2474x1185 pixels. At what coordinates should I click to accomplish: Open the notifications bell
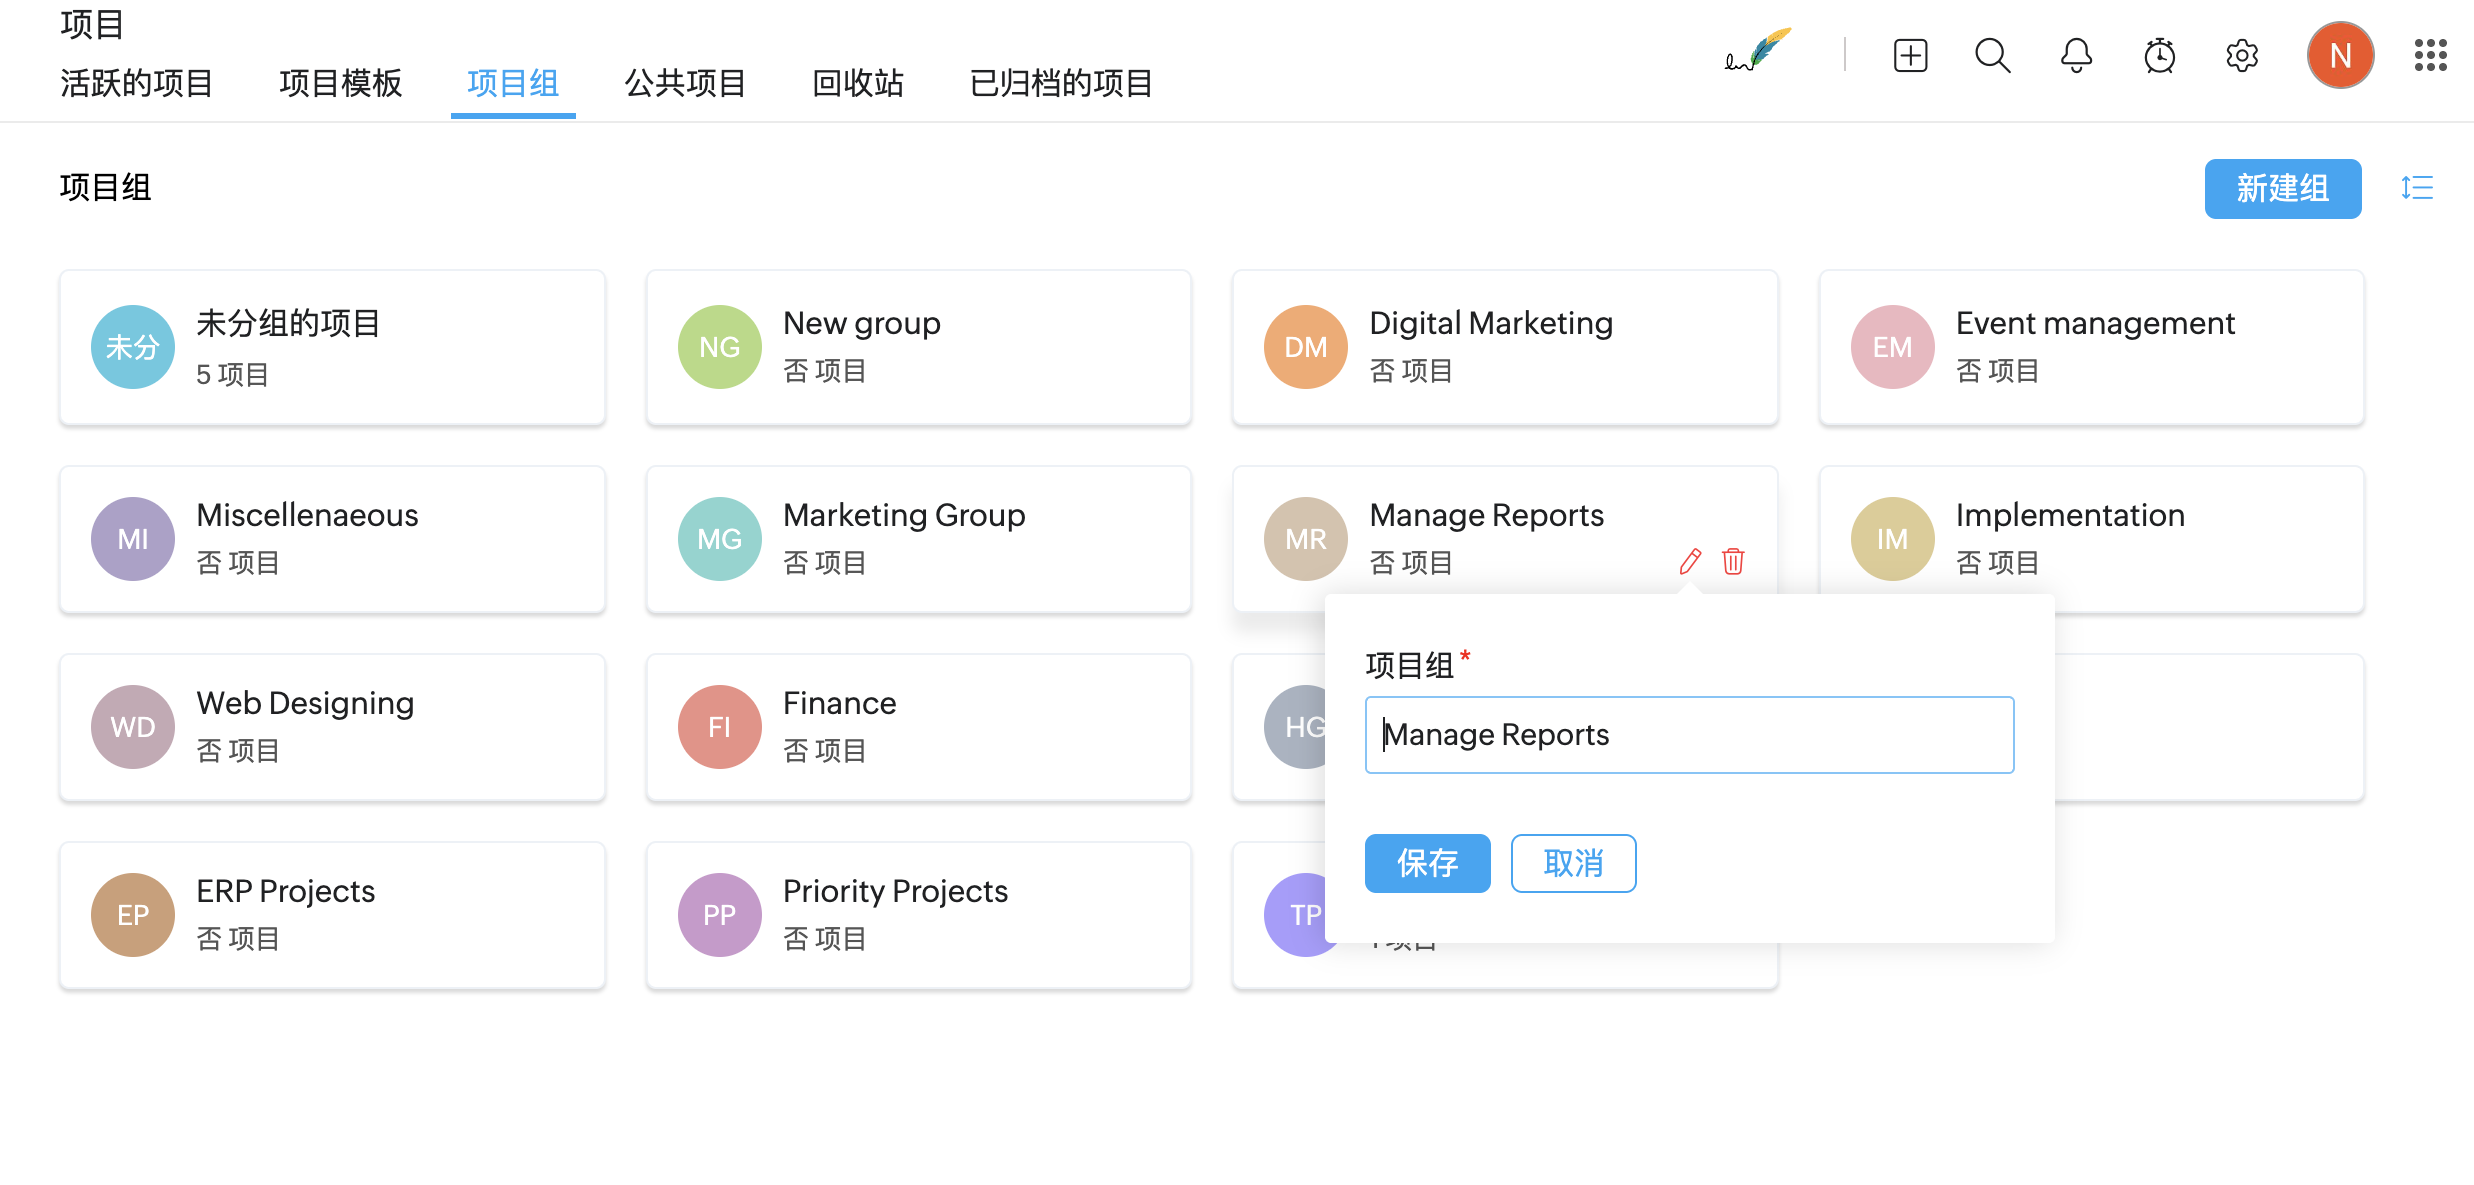[x=2076, y=55]
